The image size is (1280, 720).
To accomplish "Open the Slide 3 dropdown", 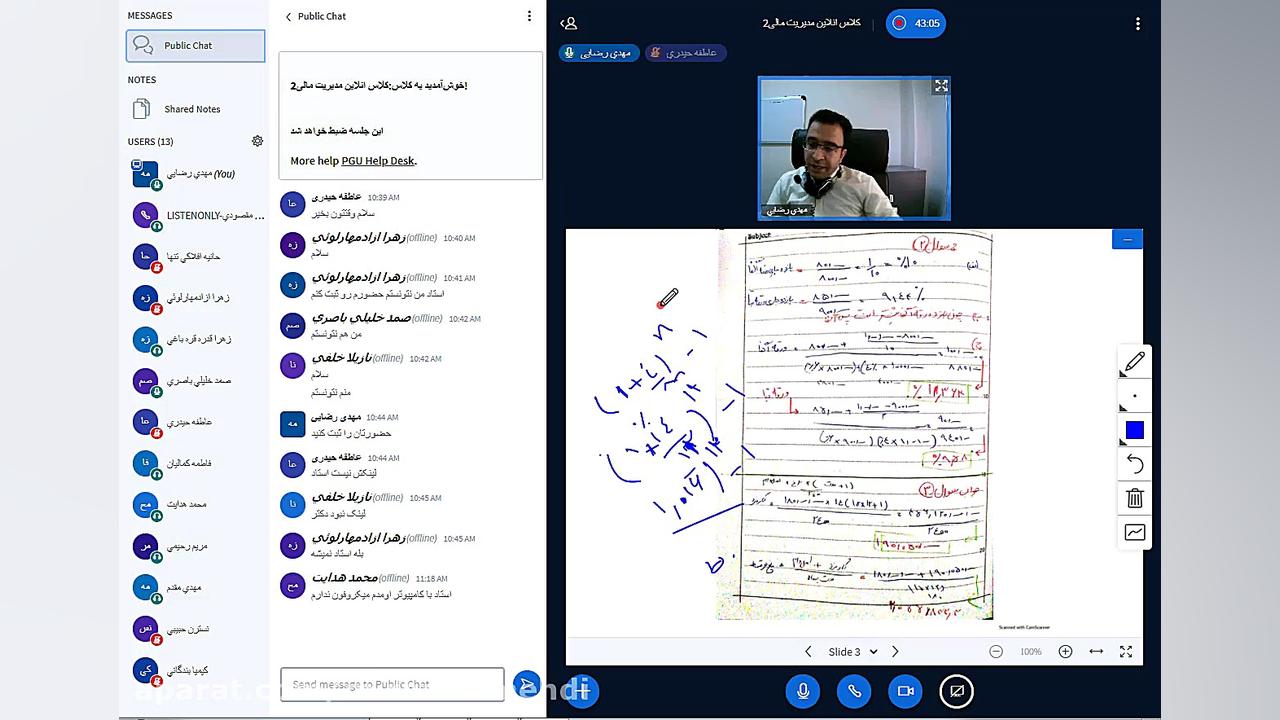I will tap(852, 652).
